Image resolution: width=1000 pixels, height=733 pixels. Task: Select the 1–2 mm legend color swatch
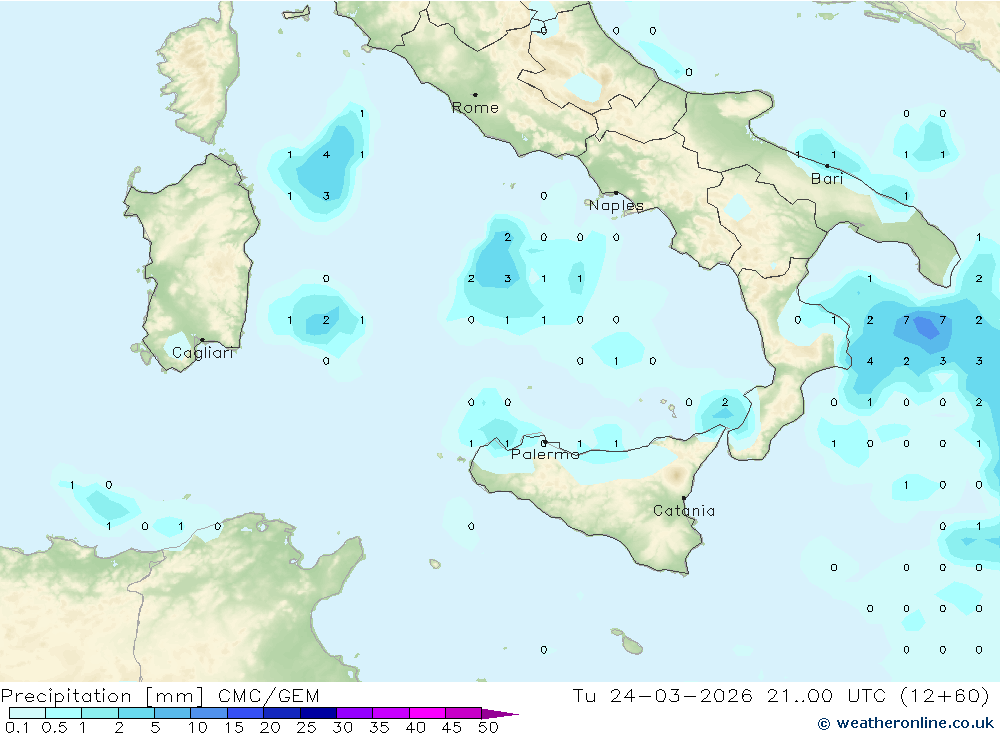click(x=100, y=713)
